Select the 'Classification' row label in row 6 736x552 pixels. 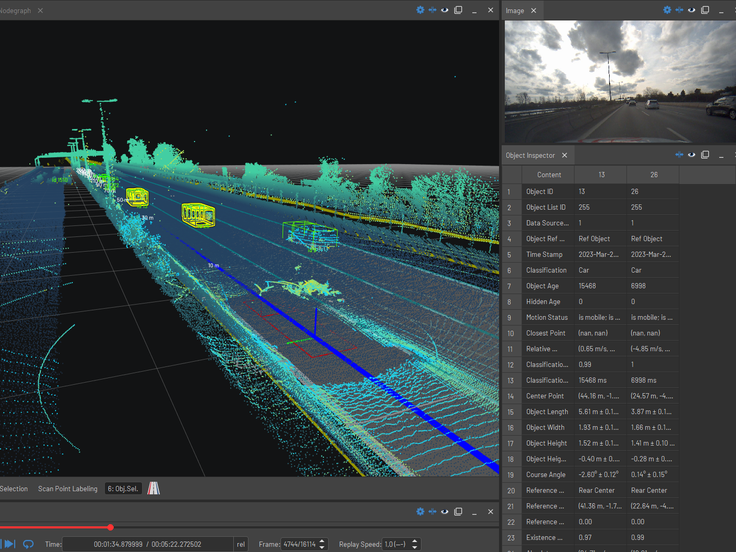pyautogui.click(x=546, y=270)
